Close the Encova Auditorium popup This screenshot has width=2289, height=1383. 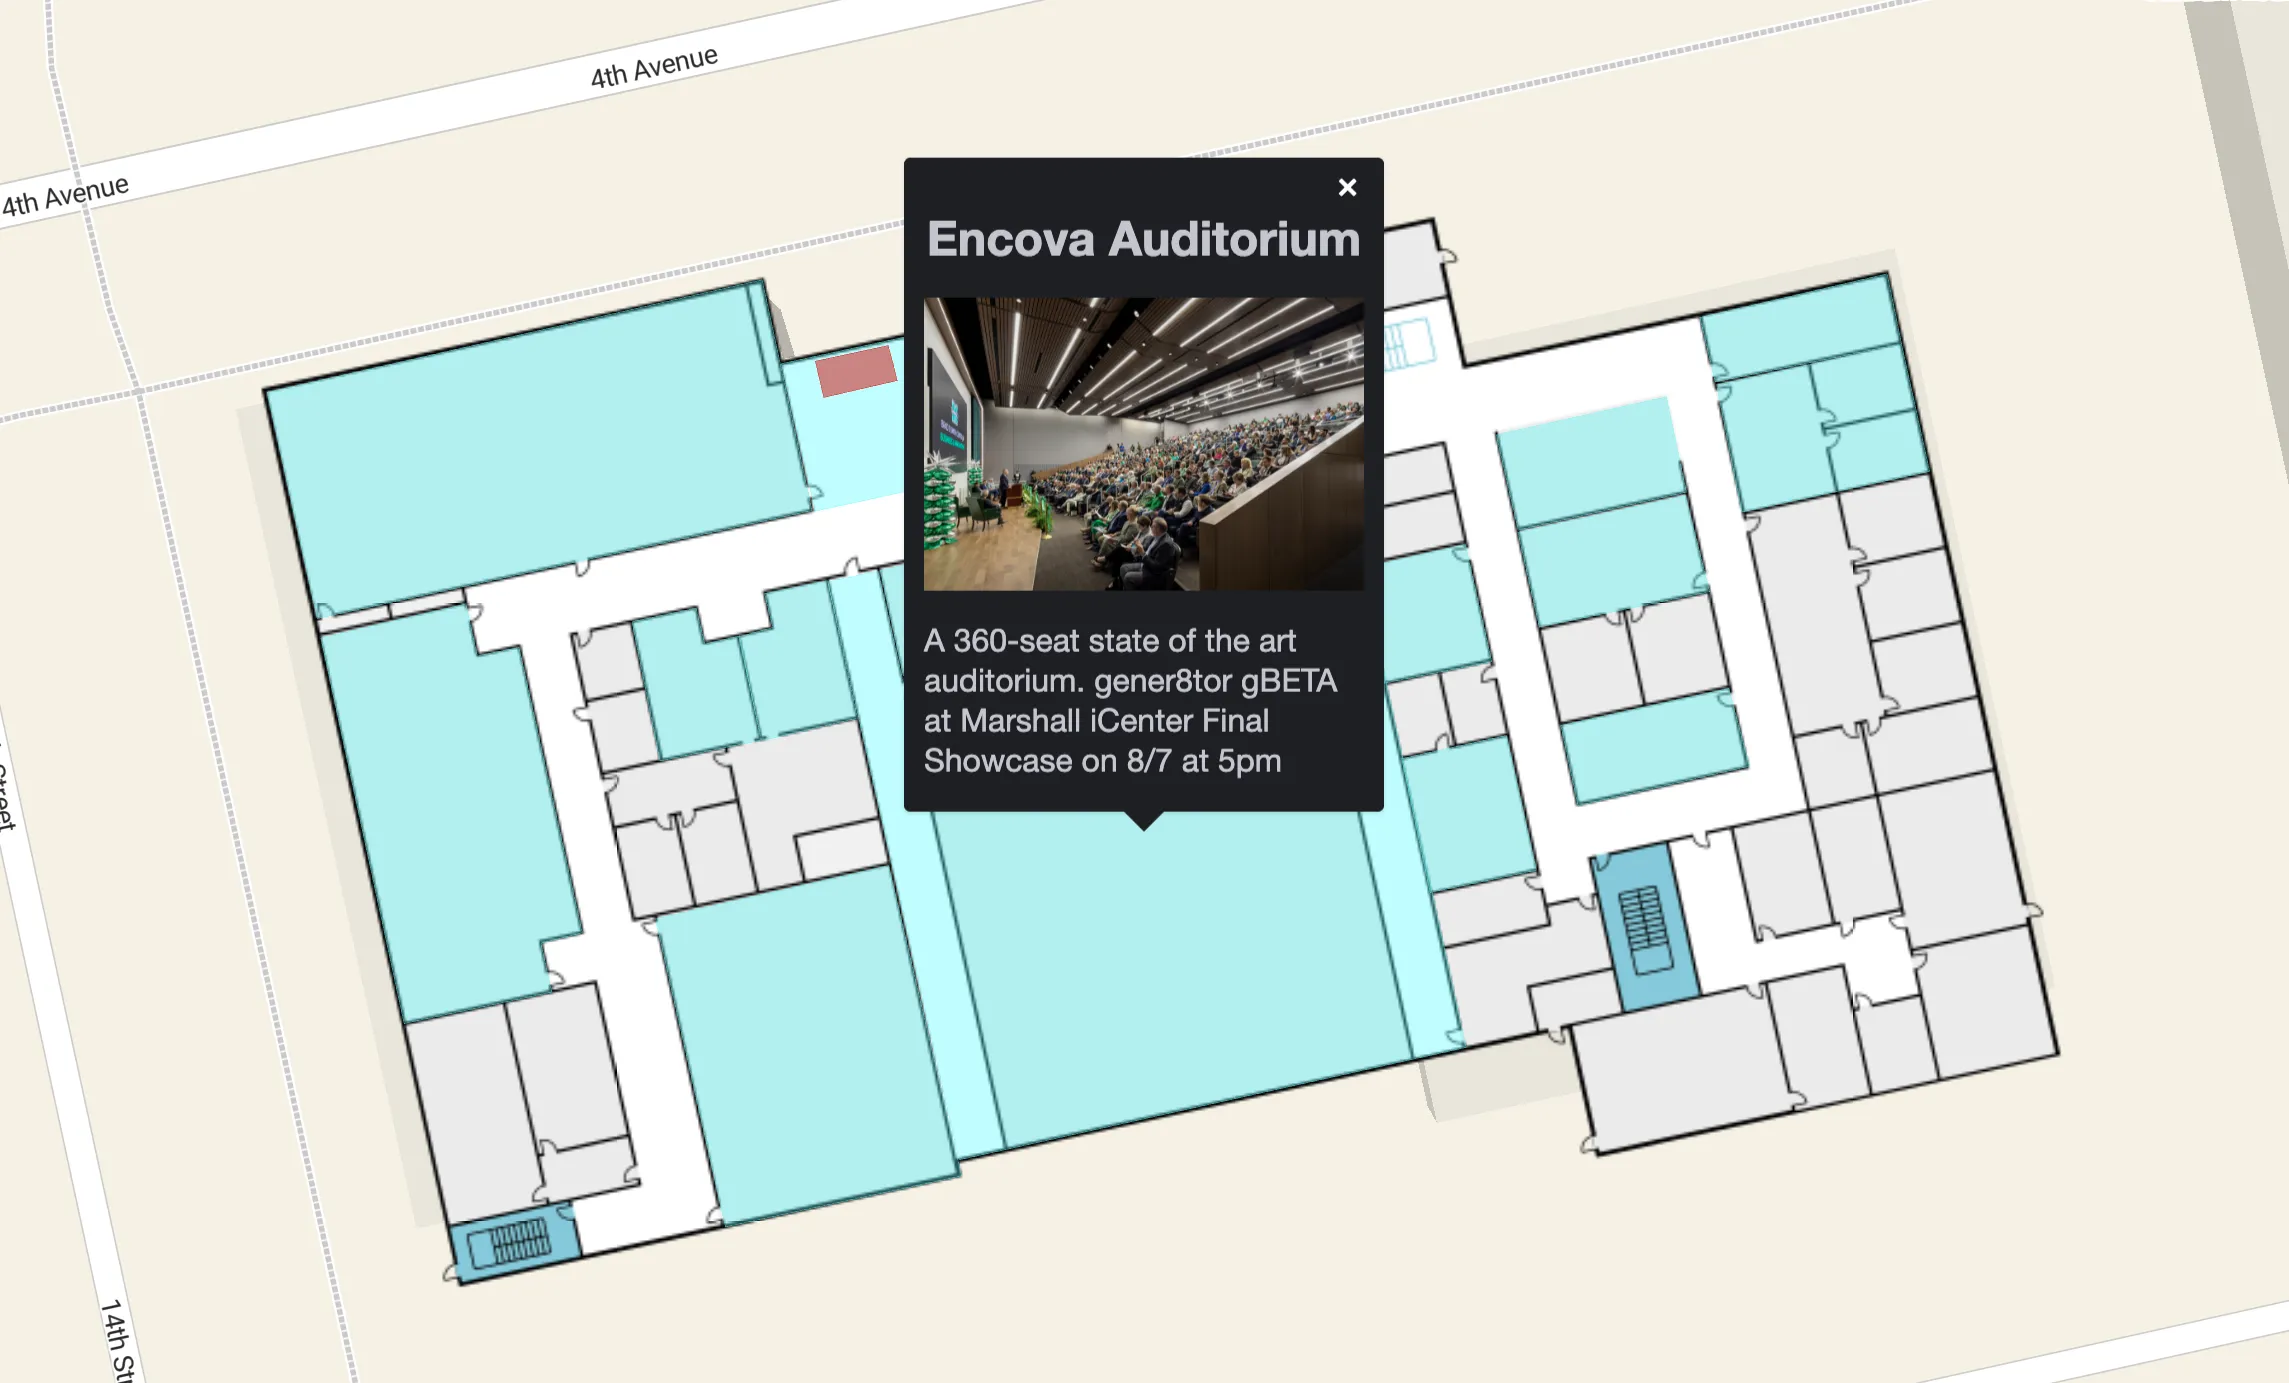pos(1347,188)
